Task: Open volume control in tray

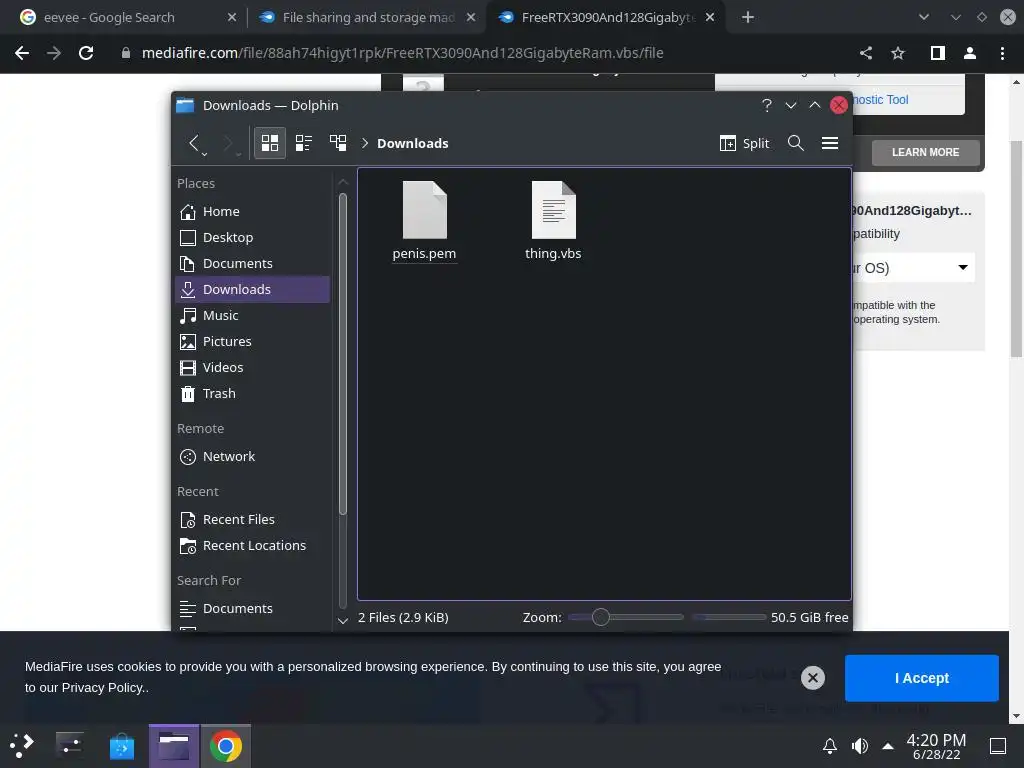Action: click(859, 746)
